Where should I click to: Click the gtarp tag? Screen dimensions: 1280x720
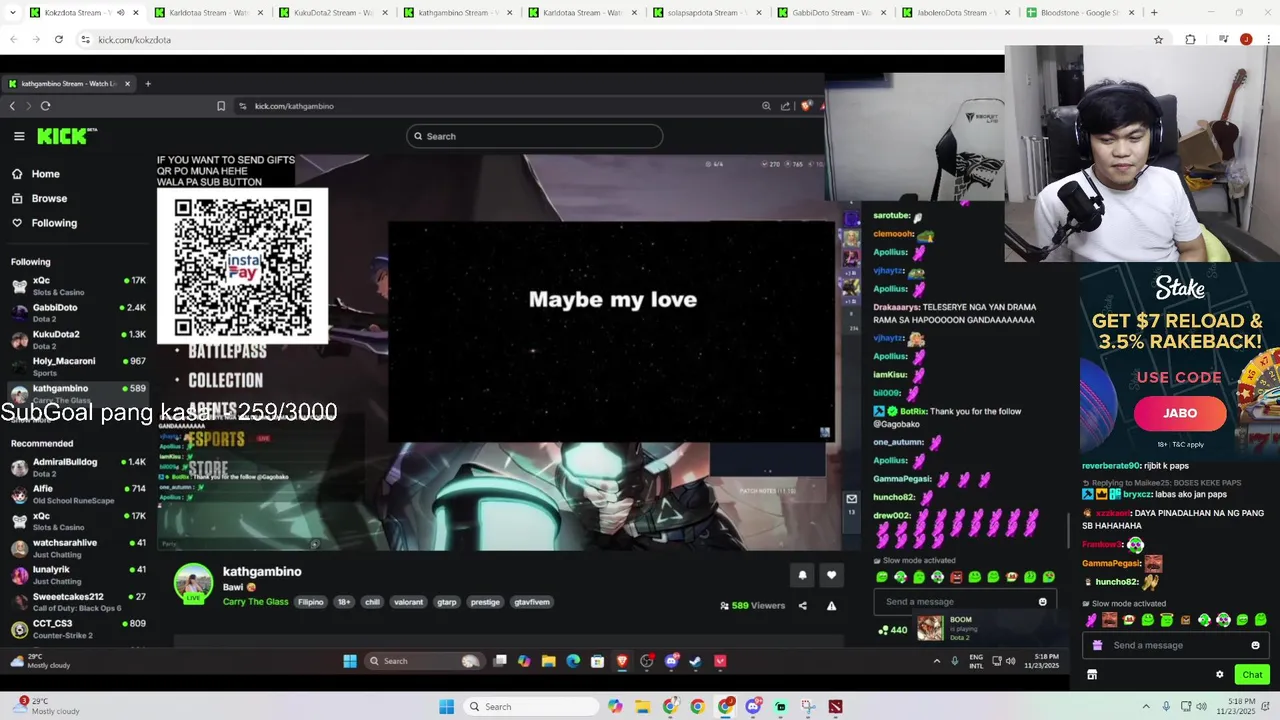[x=446, y=602]
